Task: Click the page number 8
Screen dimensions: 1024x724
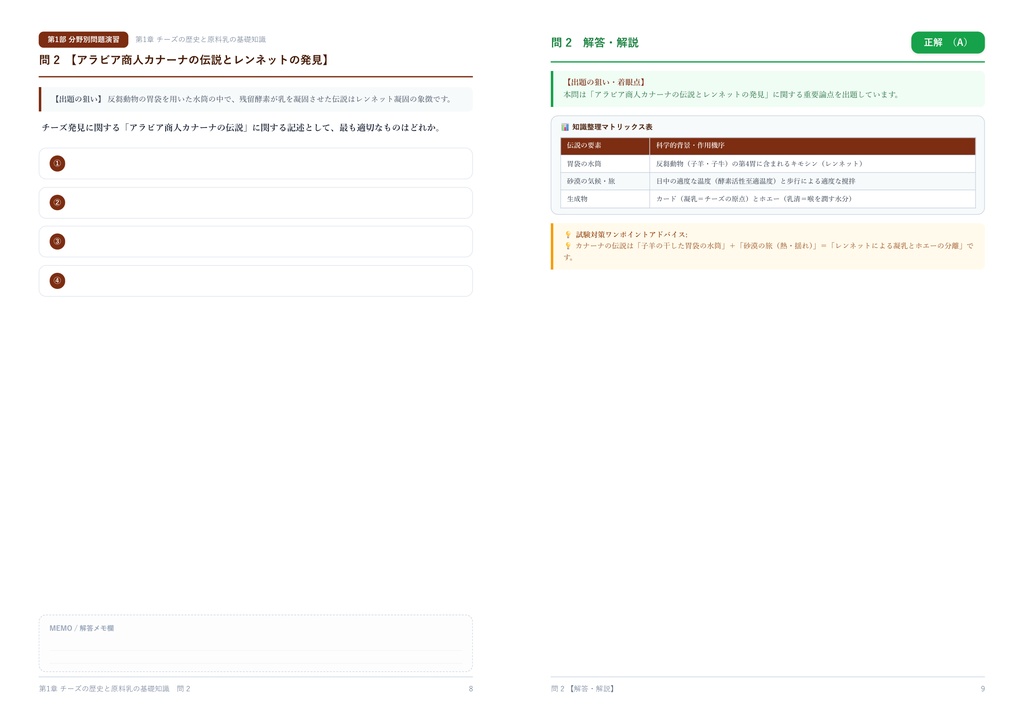Action: pyautogui.click(x=470, y=689)
